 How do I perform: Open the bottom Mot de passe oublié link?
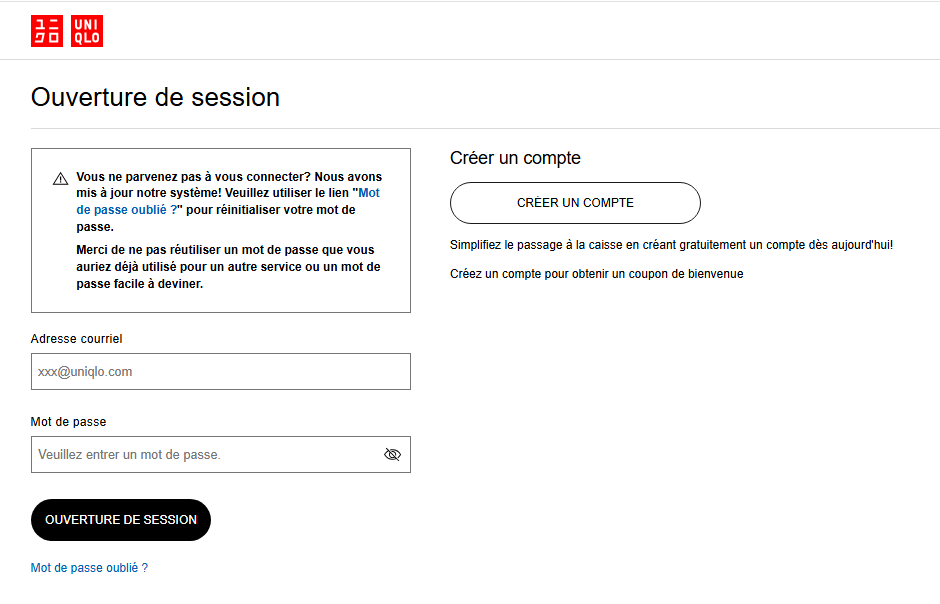point(89,568)
